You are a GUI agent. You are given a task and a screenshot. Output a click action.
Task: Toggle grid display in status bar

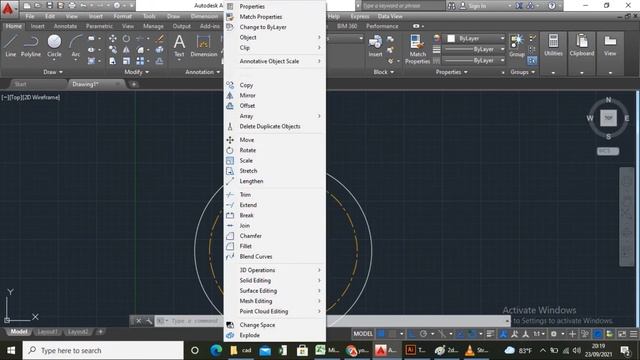click(x=381, y=333)
